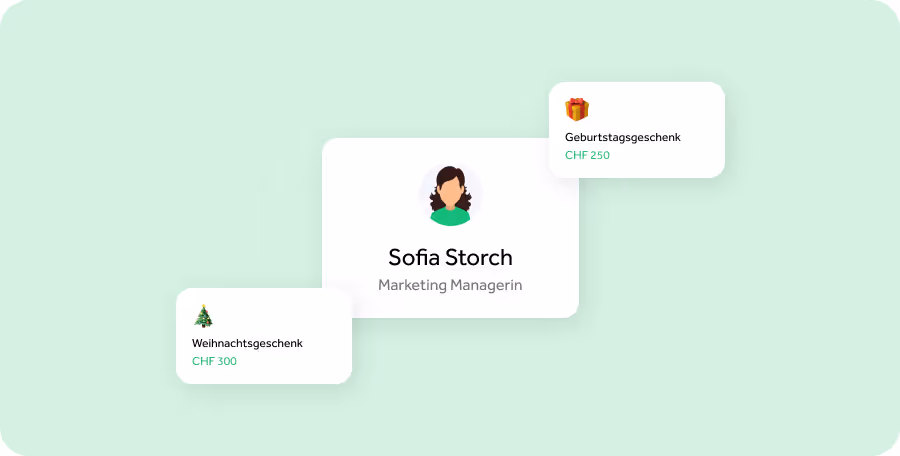This screenshot has height=456, width=900.
Task: Open the Geburtstagsgeschenk gift card
Action: click(x=637, y=130)
